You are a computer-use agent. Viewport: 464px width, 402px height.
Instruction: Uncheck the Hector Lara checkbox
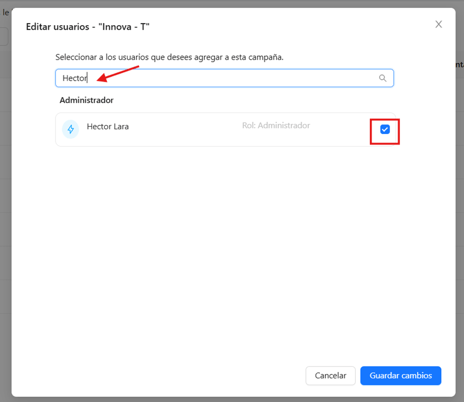(385, 129)
